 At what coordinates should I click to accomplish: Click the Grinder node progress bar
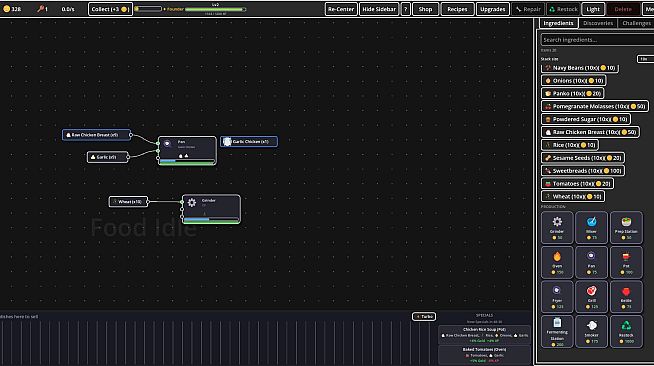tap(211, 219)
